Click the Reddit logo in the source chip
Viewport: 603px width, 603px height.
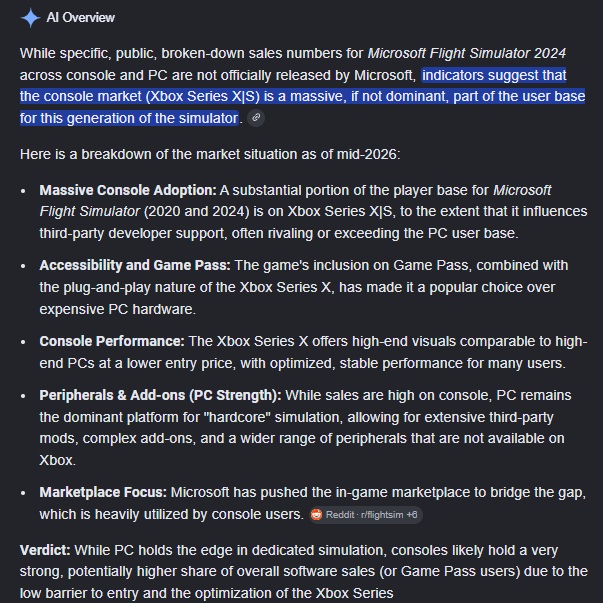point(316,515)
